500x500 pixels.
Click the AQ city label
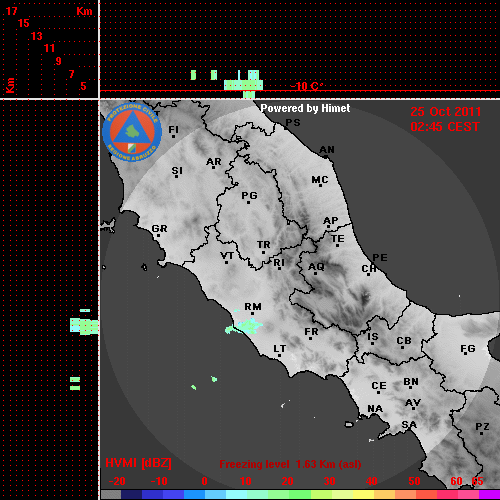coord(316,267)
